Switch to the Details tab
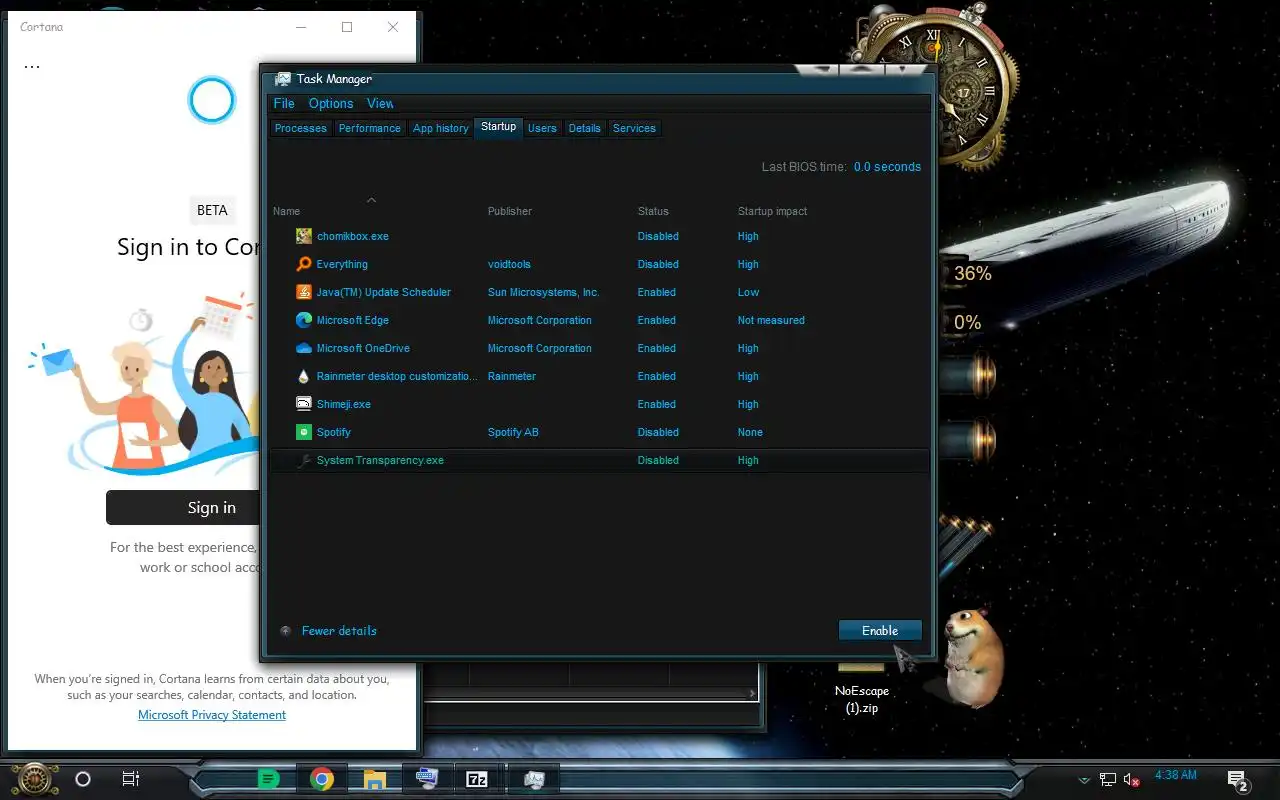 coord(584,128)
